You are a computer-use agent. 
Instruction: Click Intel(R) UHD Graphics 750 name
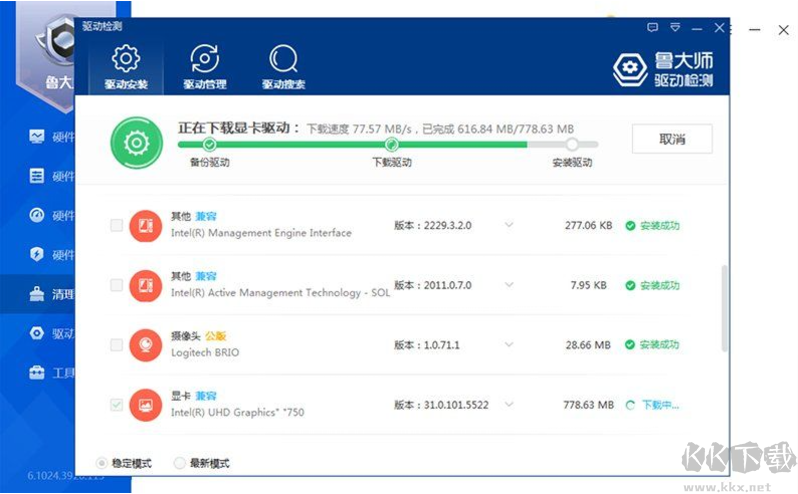click(x=237, y=413)
